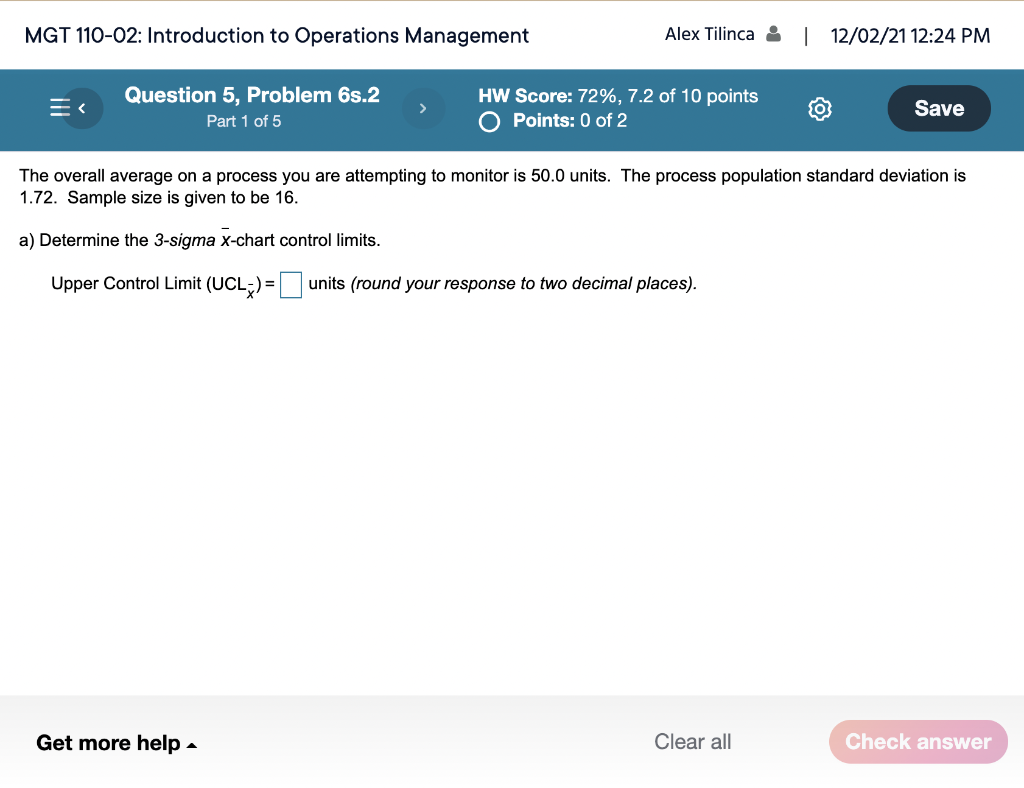Click the next question chevron arrow
The width and height of the screenshot is (1024, 788).
click(423, 108)
